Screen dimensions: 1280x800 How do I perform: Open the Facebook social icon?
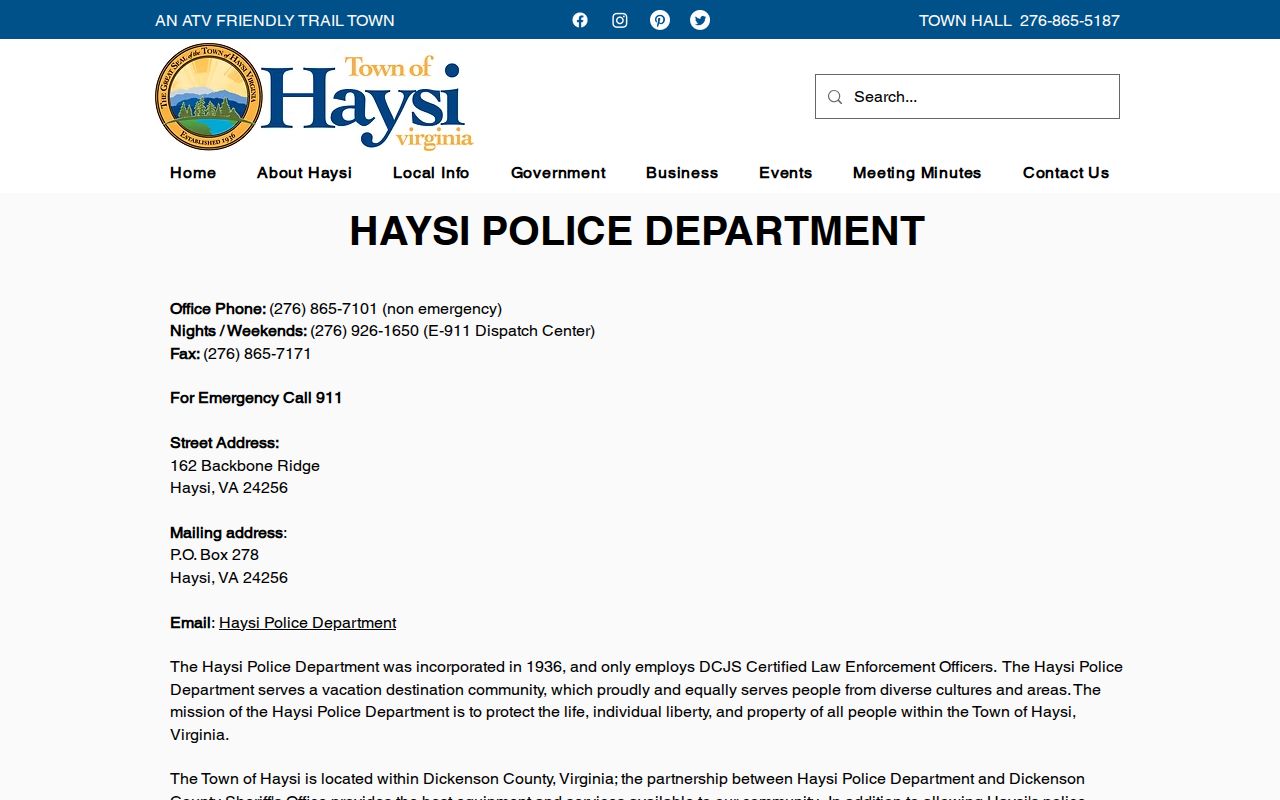(580, 20)
